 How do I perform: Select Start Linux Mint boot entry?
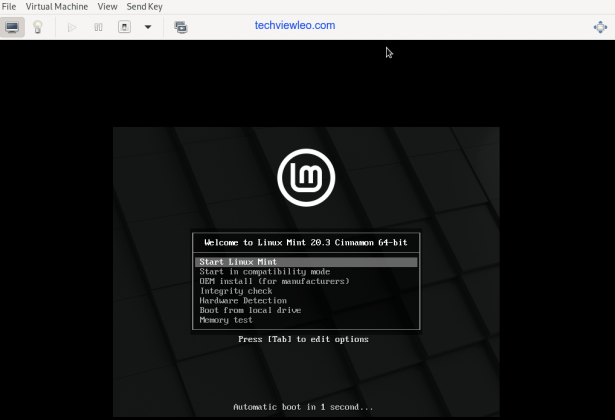coord(306,262)
